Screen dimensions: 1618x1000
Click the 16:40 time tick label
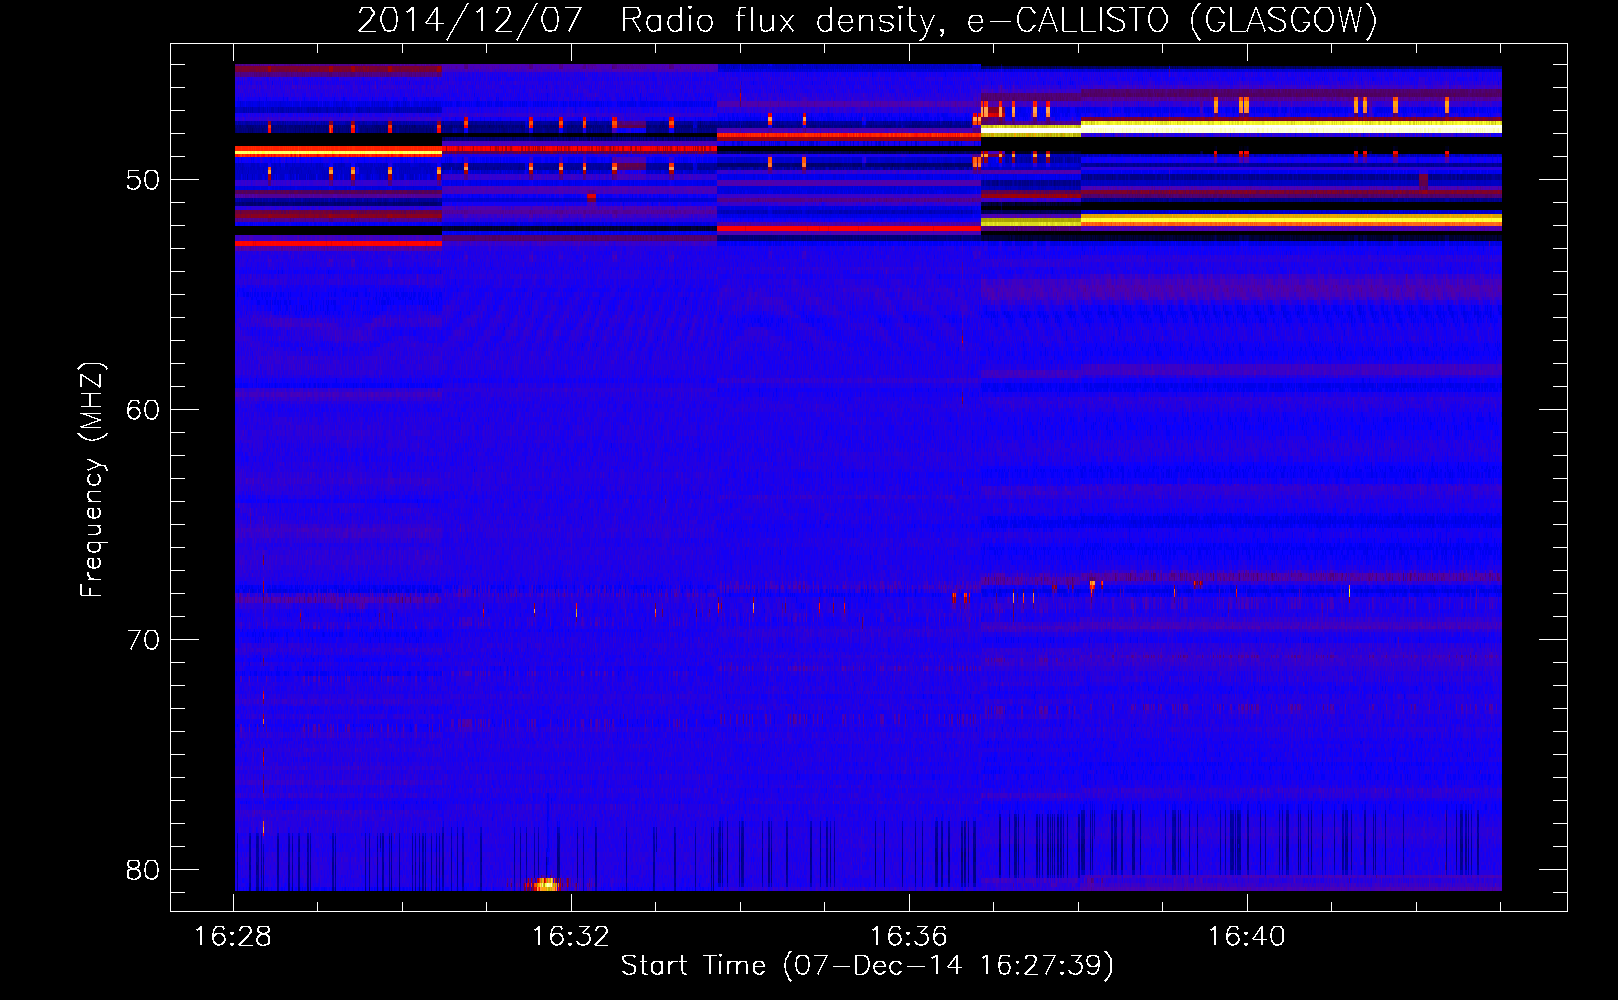[1247, 937]
